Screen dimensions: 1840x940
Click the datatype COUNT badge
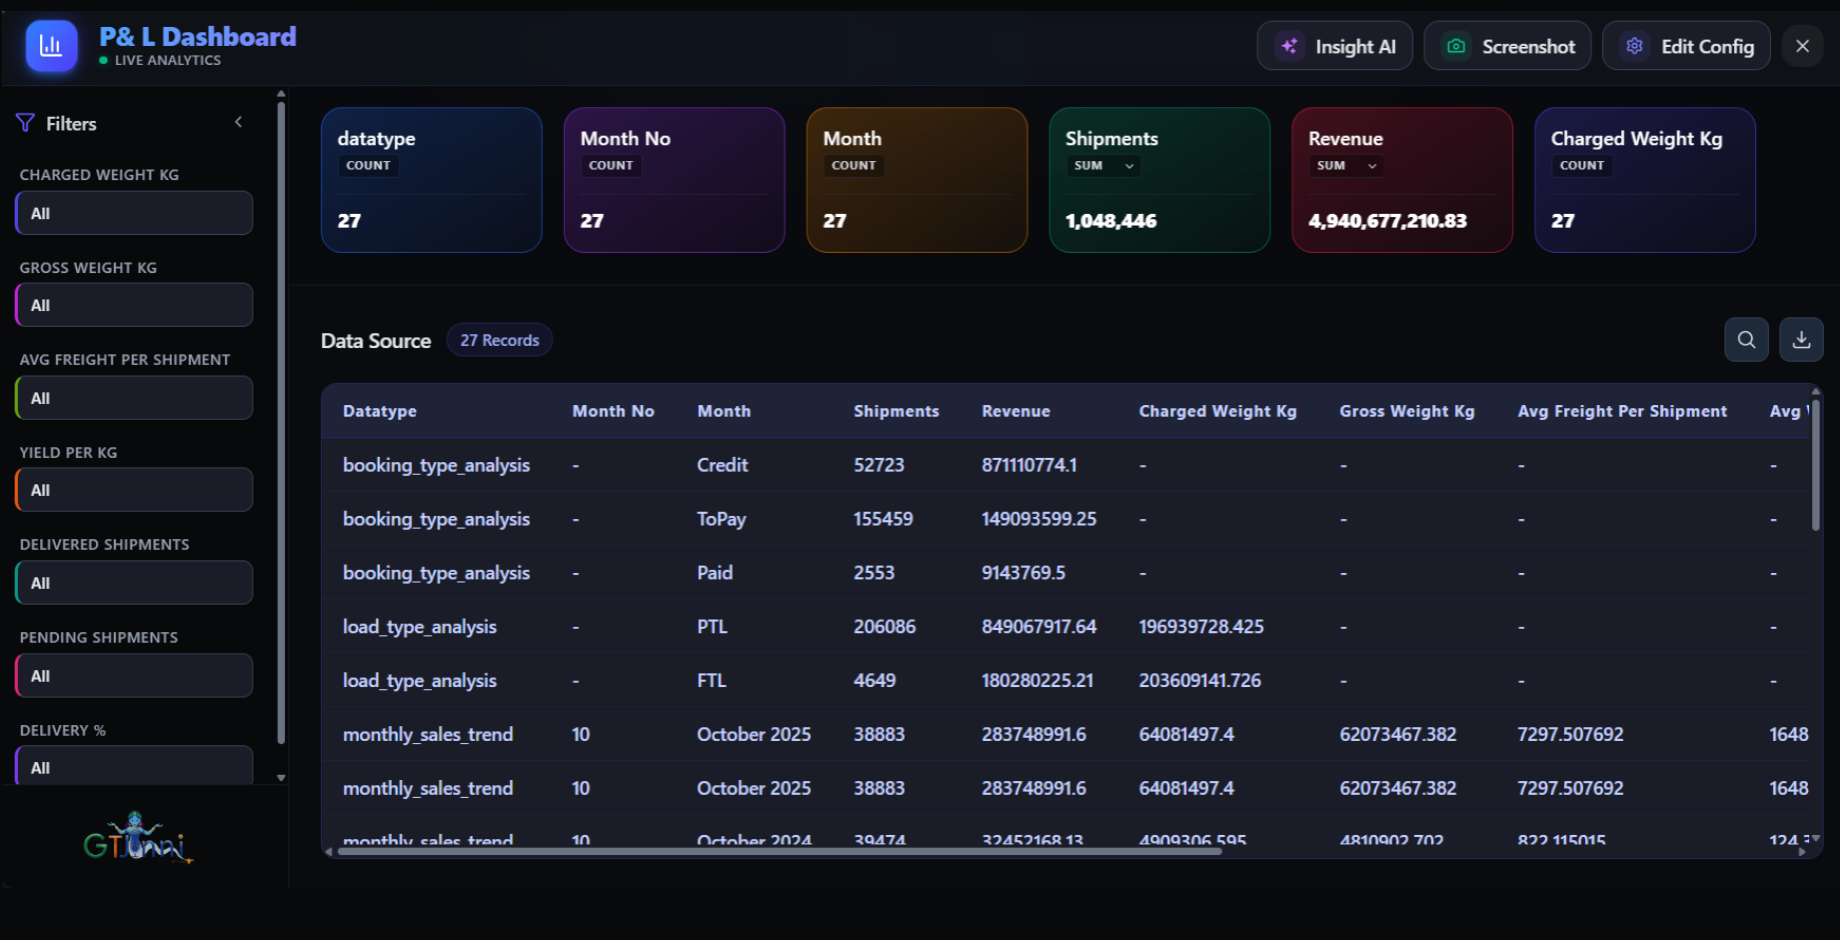pyautogui.click(x=368, y=166)
